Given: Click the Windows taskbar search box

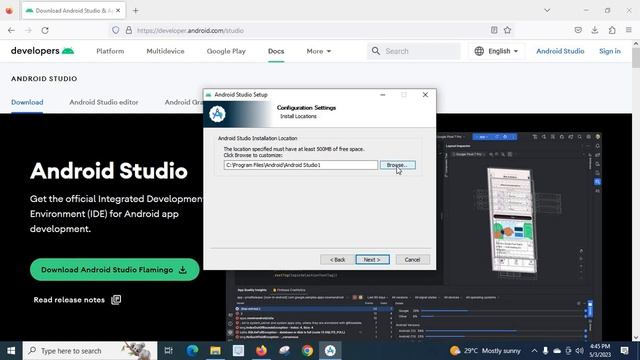Looking at the screenshot, I should pos(90,351).
